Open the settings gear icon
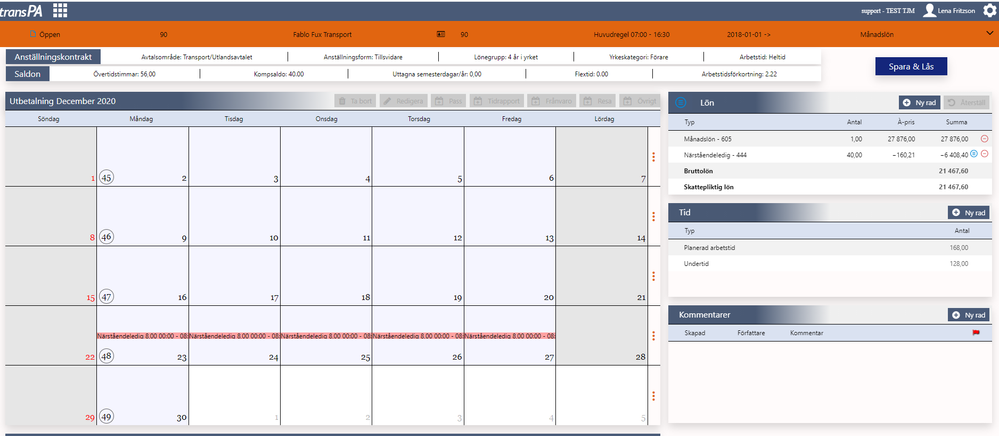The image size is (999, 436). pyautogui.click(x=989, y=10)
